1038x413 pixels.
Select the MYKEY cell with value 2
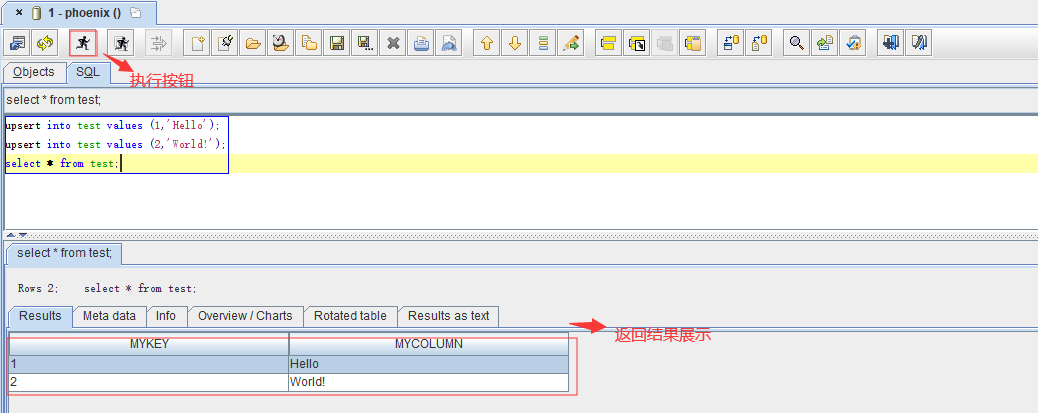tap(149, 382)
